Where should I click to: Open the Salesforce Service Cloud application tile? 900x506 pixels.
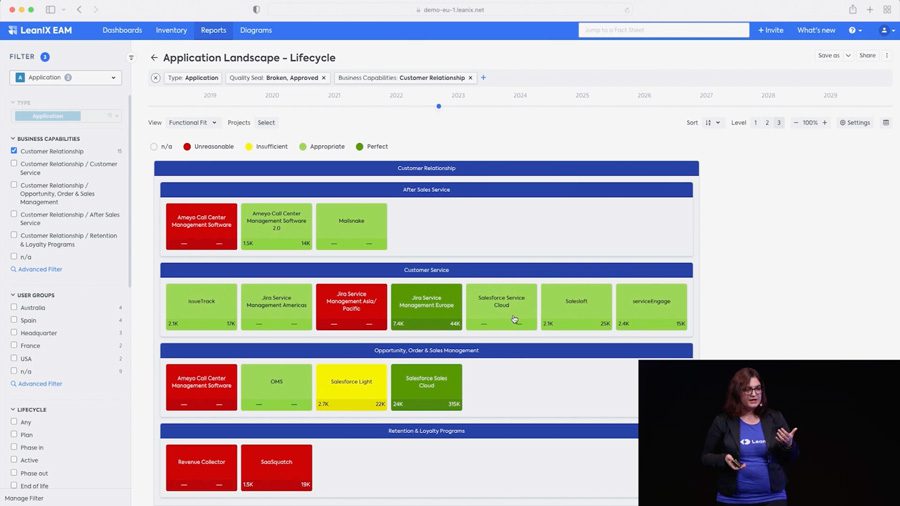[501, 307]
